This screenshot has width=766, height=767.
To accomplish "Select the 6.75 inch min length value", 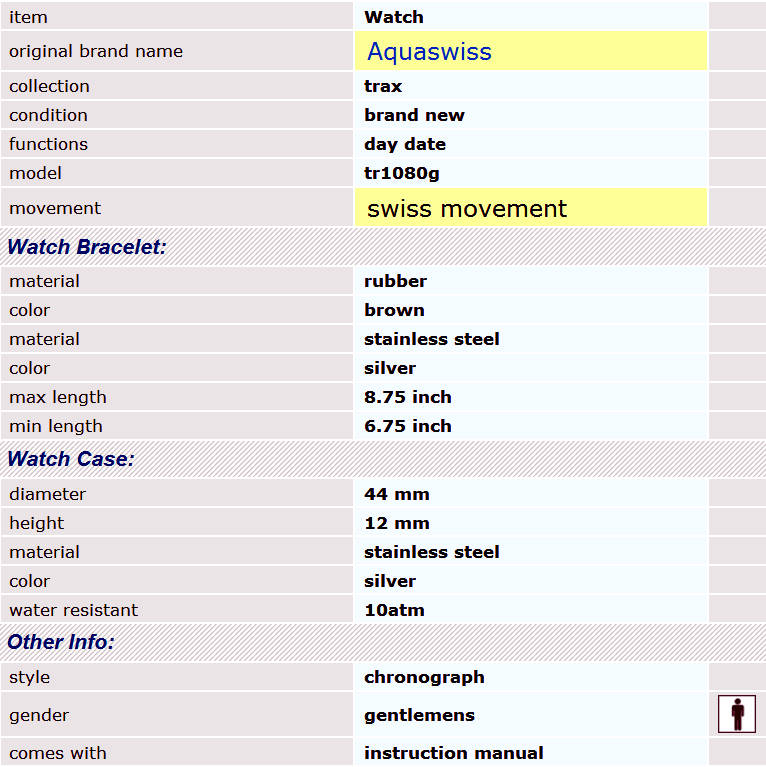I will click(x=407, y=426).
